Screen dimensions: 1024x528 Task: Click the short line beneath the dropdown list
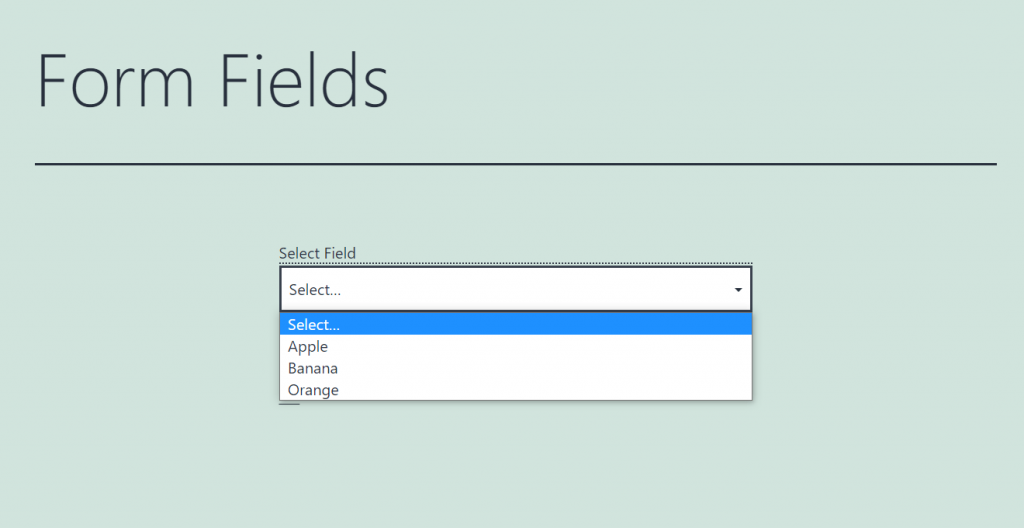coord(289,404)
